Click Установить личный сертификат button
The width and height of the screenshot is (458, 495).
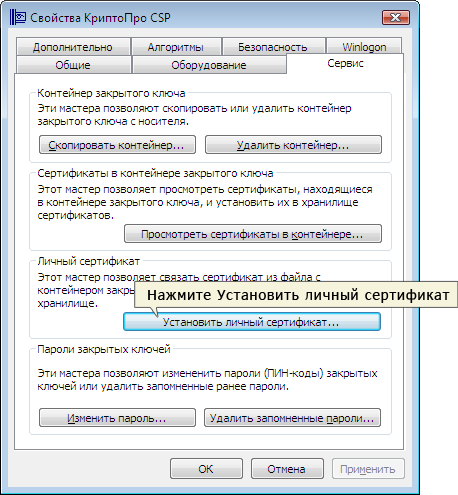252,322
